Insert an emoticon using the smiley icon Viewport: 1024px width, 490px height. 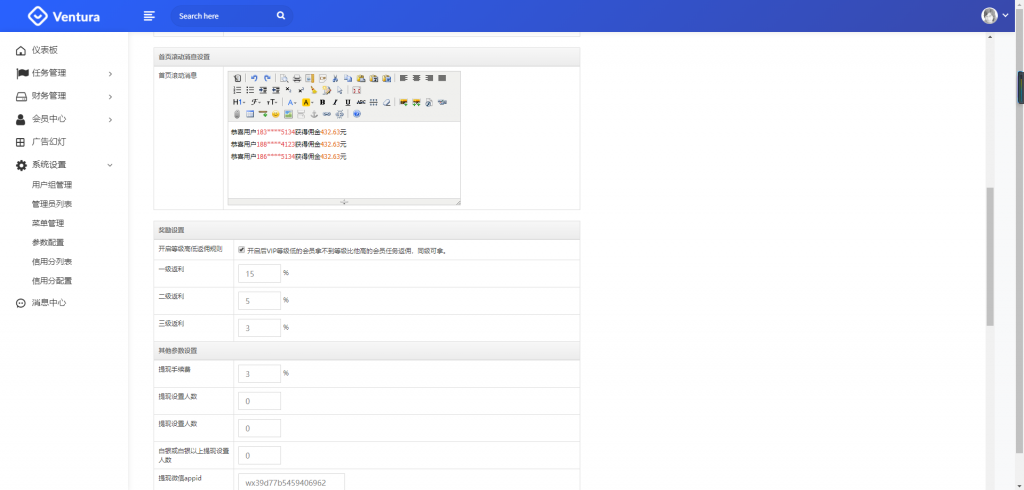[275, 114]
